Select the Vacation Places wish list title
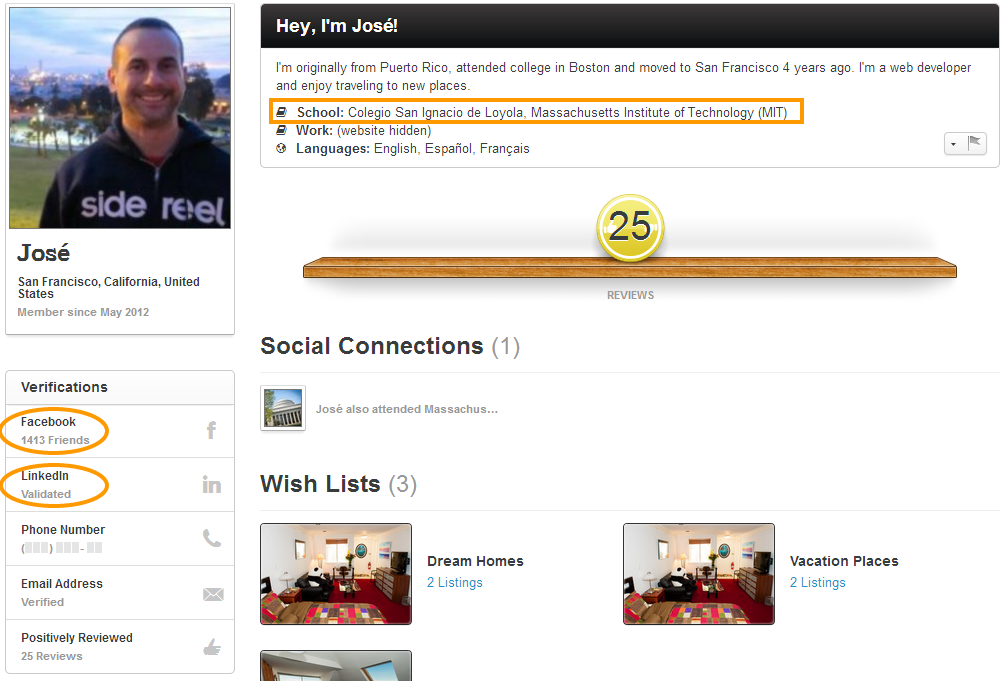 tap(844, 561)
